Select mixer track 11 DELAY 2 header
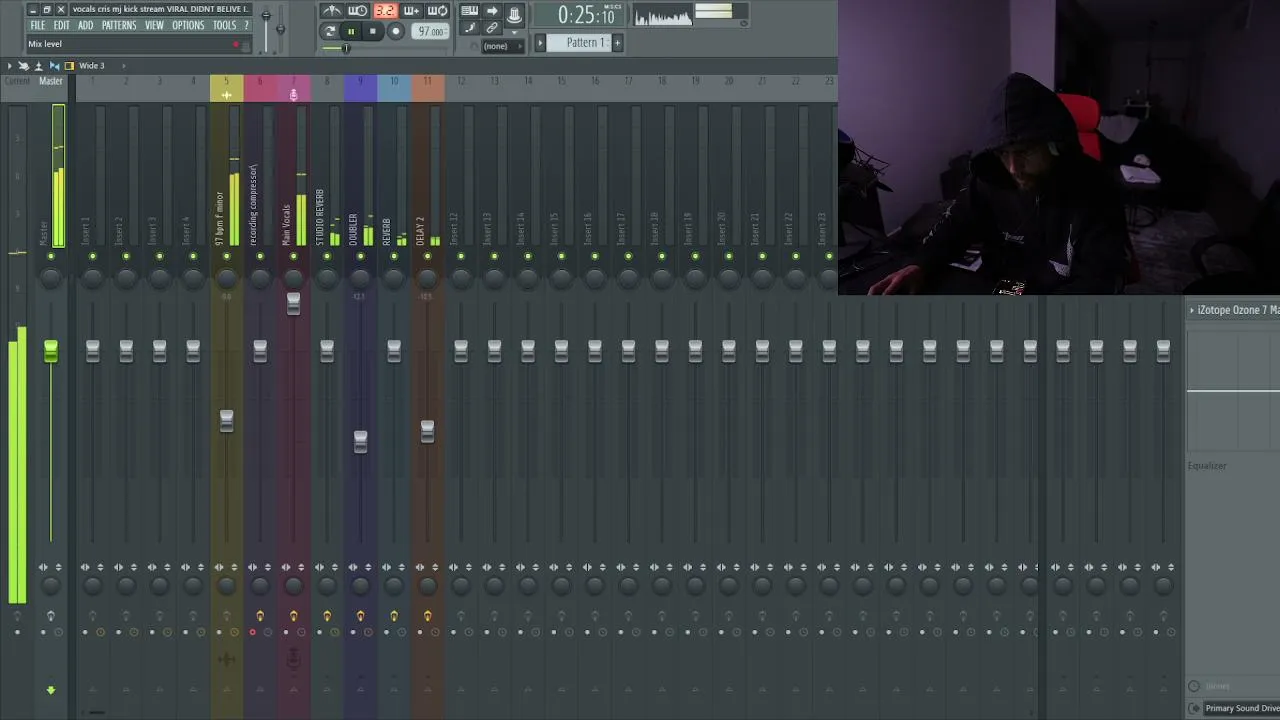The image size is (1280, 720). pos(427,88)
